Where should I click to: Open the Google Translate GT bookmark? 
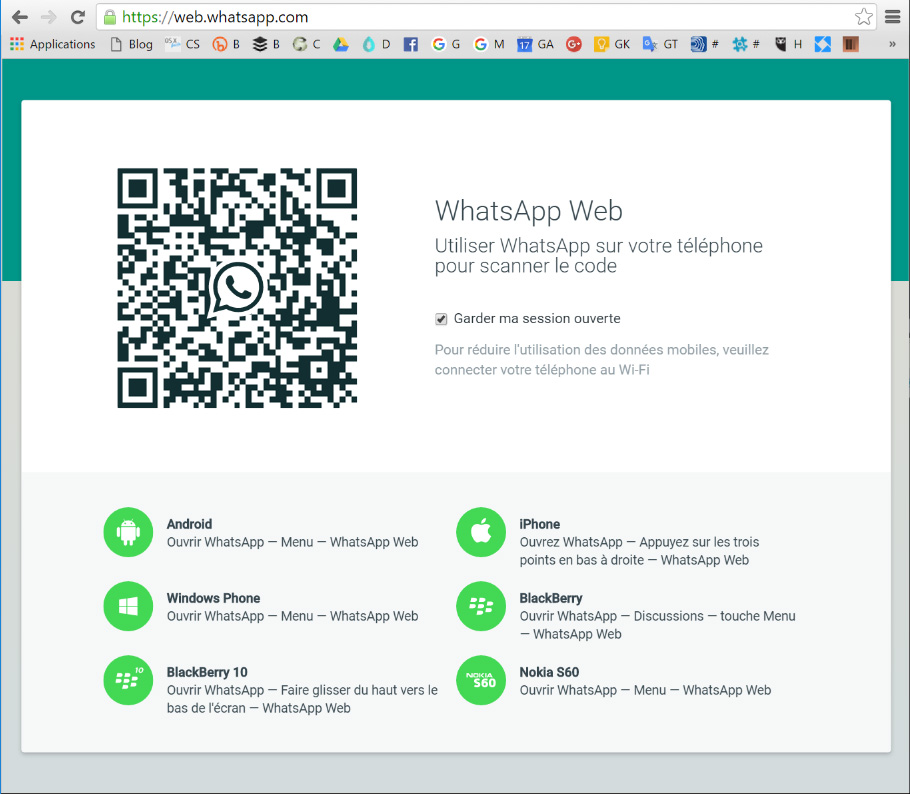660,44
